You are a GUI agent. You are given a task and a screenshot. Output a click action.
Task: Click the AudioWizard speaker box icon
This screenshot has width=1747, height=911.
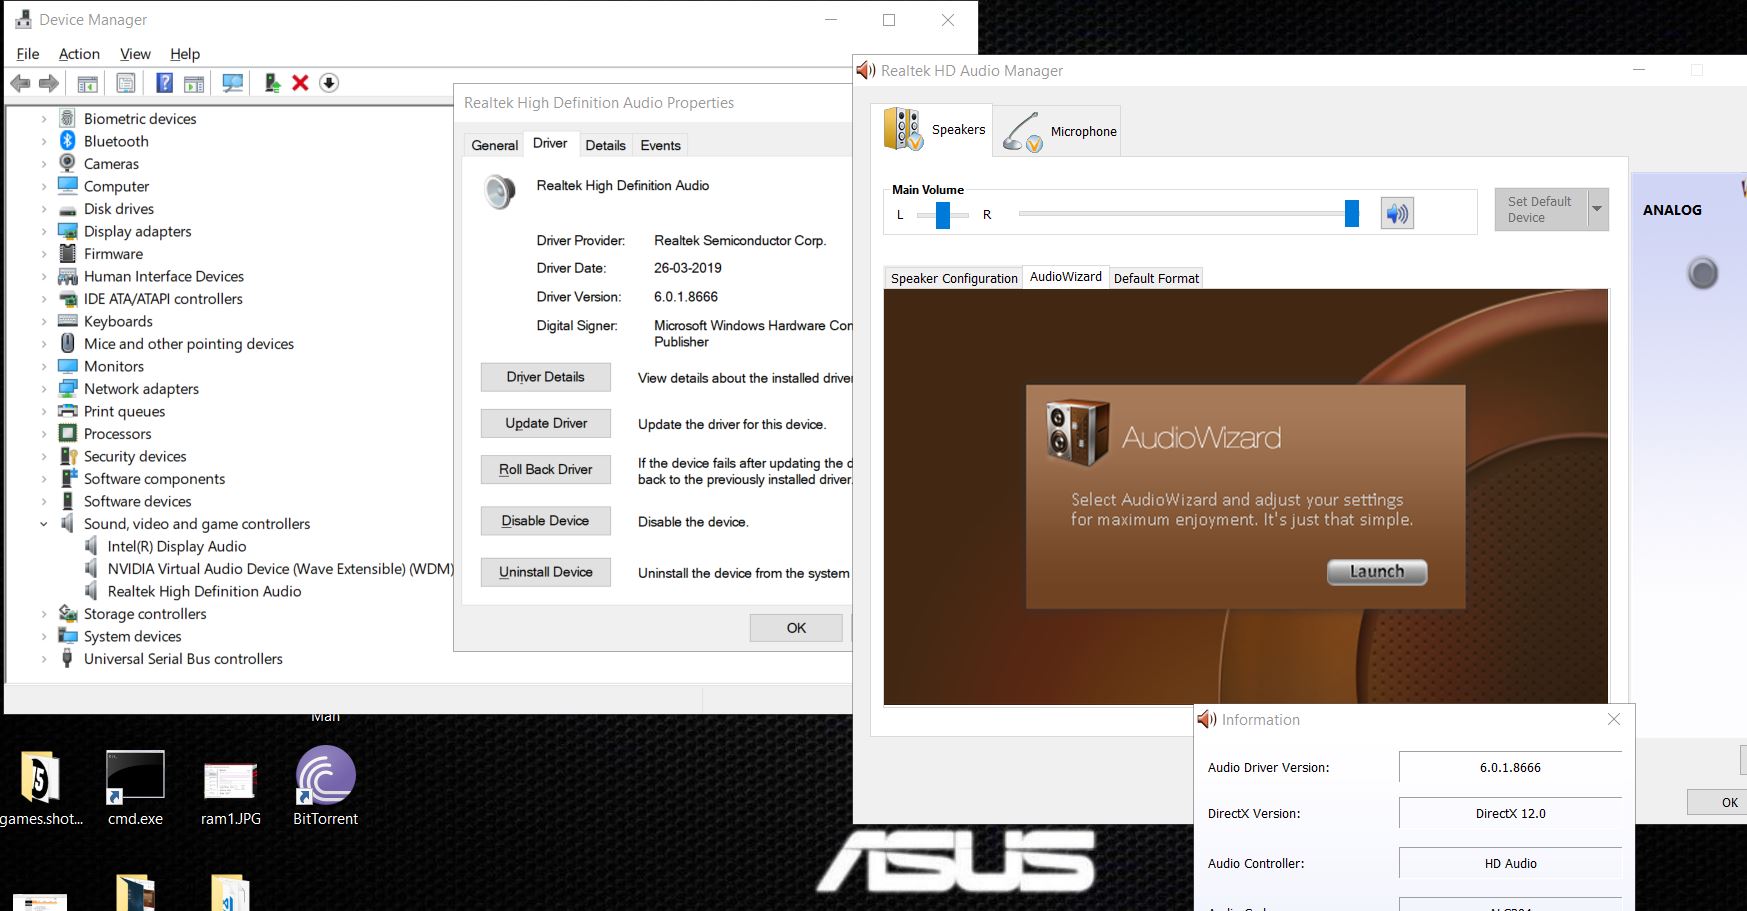click(x=1077, y=433)
